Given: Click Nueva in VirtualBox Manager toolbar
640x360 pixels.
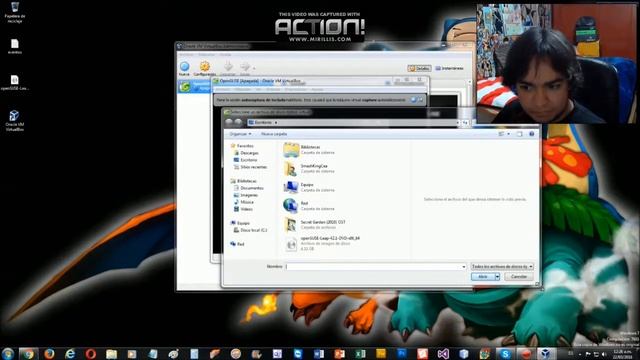Looking at the screenshot, I should [184, 69].
